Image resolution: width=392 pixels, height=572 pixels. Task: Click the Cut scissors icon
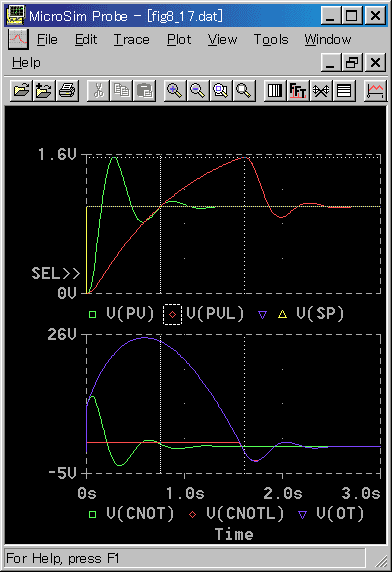pos(98,90)
